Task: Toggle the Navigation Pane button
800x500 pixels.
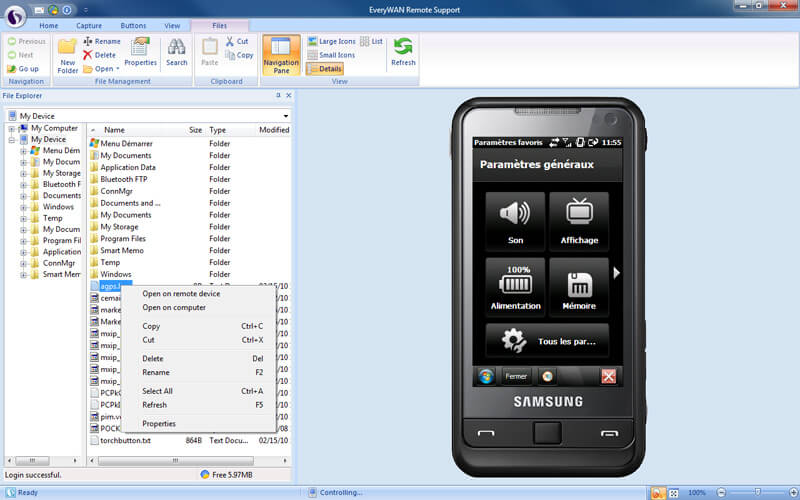Action: 281,56
